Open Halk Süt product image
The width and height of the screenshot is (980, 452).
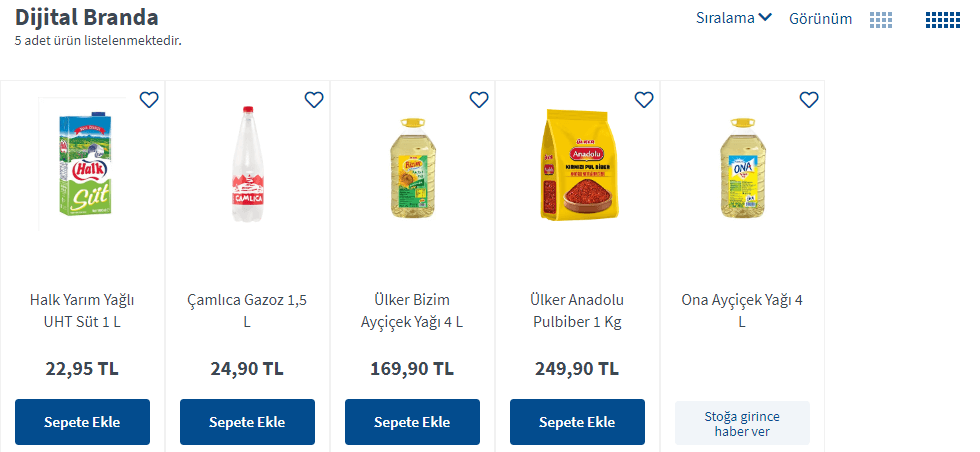(83, 165)
